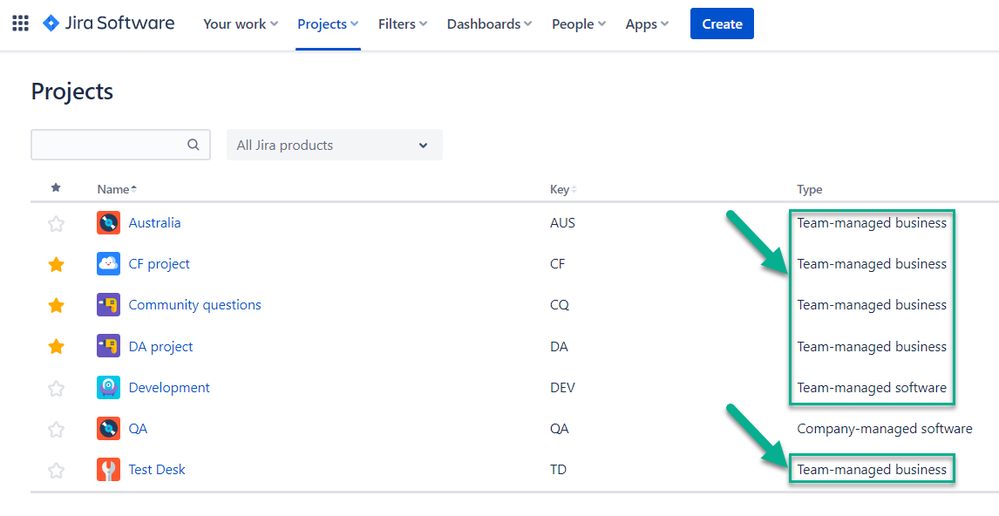Click the Australia project avatar icon
Viewport: 999px width, 516px height.
click(108, 223)
